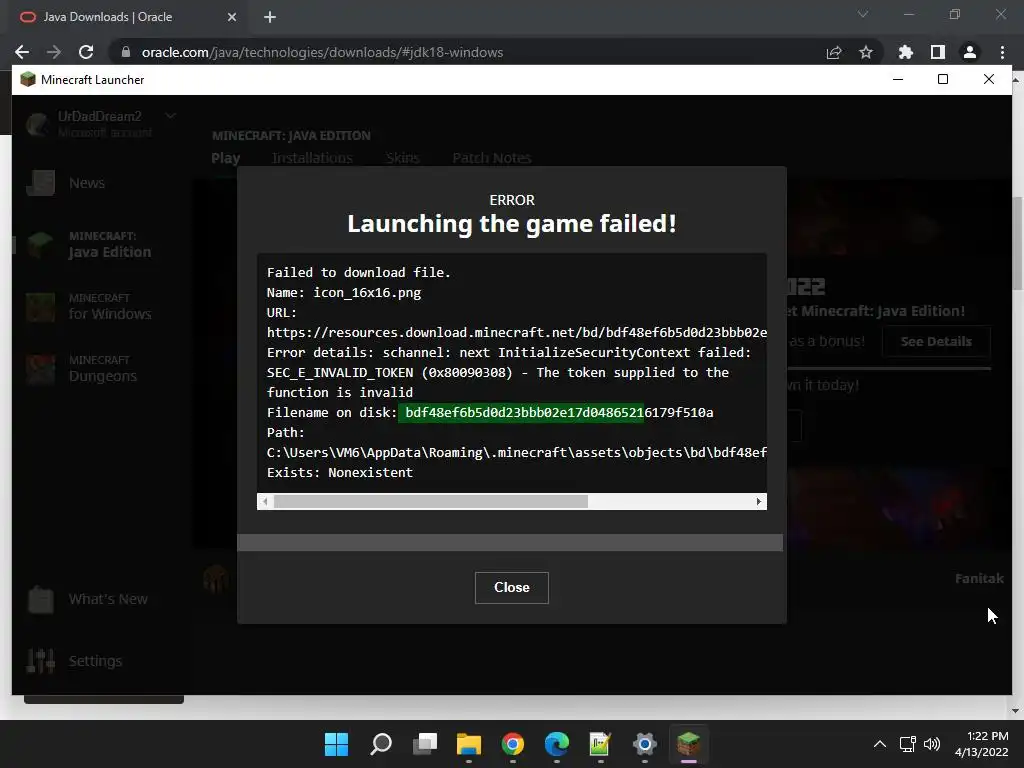This screenshot has height=768, width=1024.
Task: Go back in the browser
Action: click(22, 52)
